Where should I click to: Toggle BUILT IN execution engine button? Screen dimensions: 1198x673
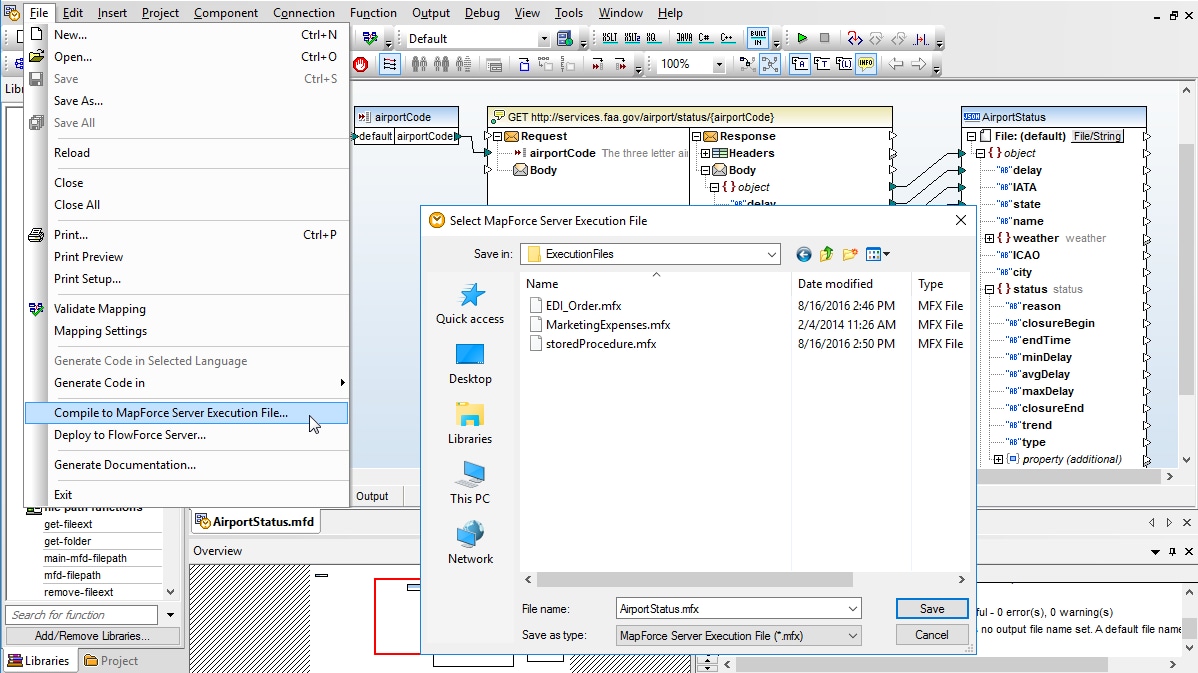[758, 38]
